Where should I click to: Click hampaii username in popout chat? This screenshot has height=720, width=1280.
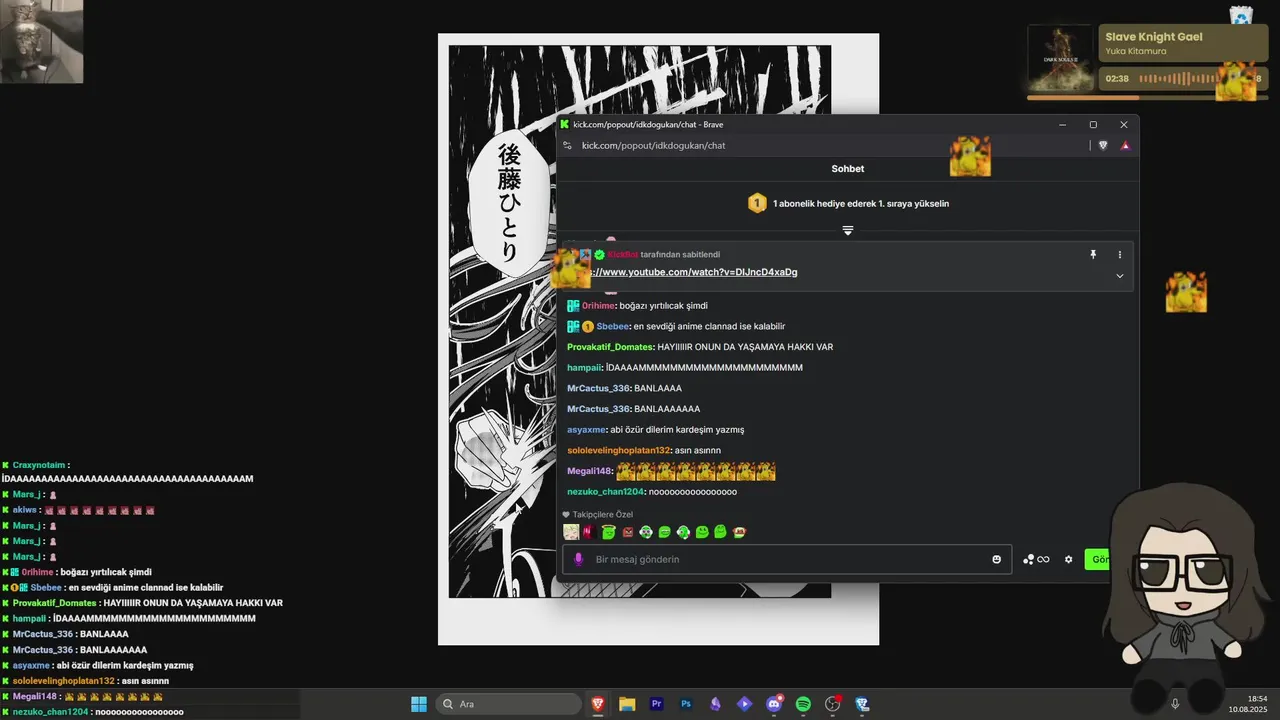tap(584, 368)
